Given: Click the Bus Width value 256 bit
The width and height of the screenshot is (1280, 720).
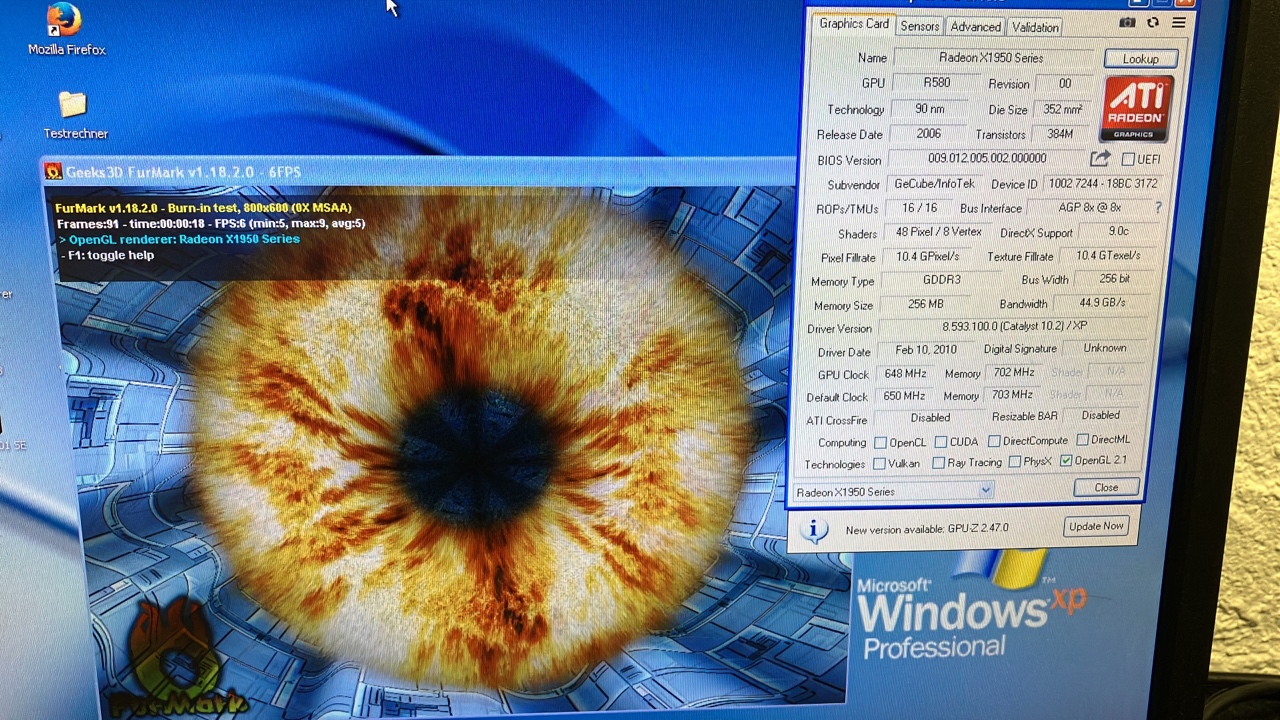Looking at the screenshot, I should 1114,279.
